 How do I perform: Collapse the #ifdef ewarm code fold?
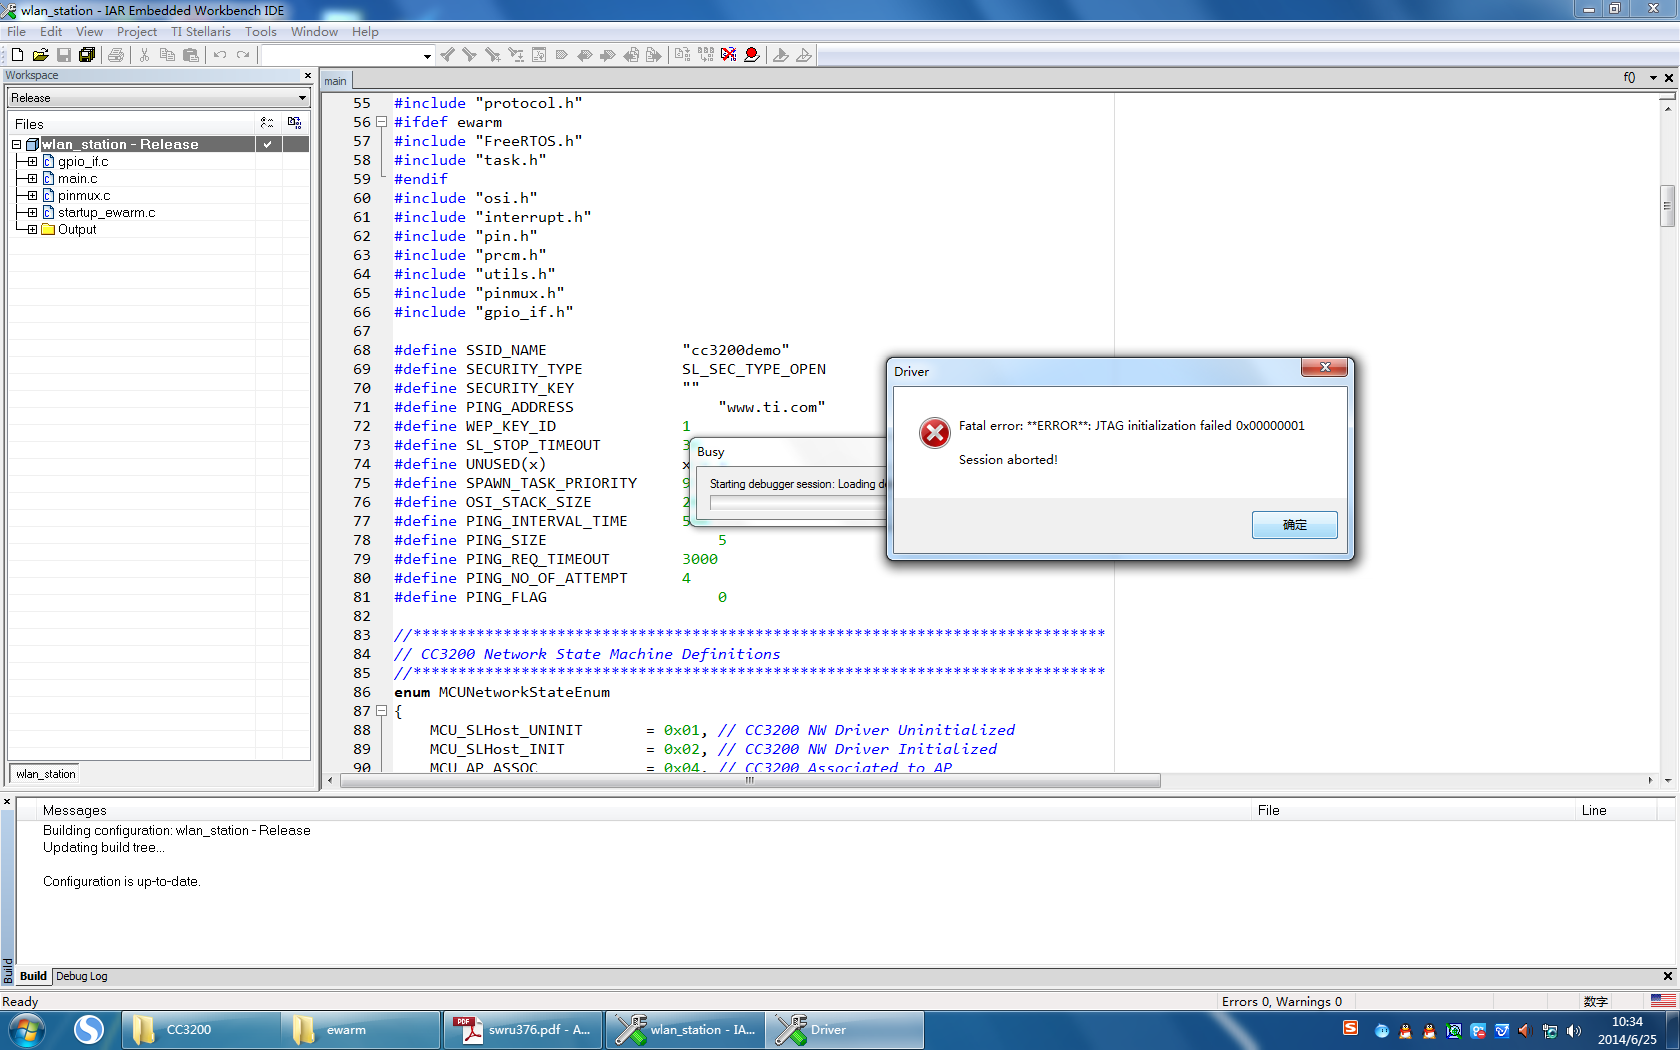point(381,122)
